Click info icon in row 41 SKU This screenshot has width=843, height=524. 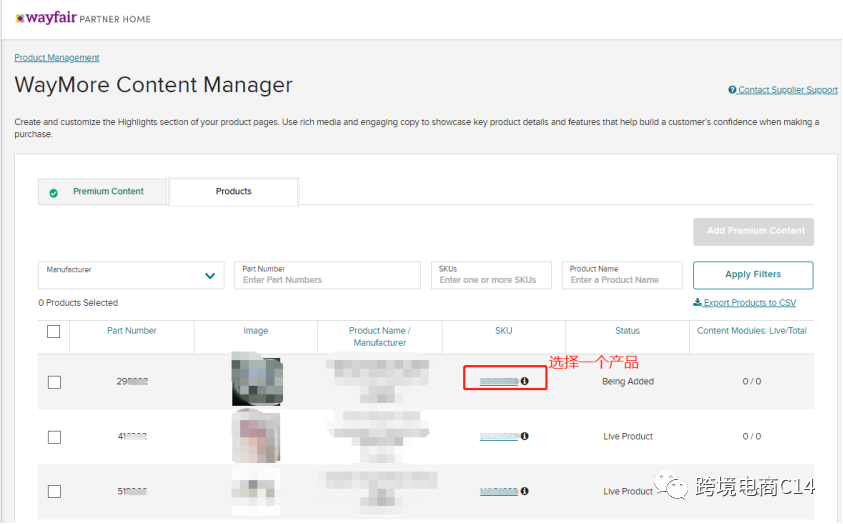(525, 436)
